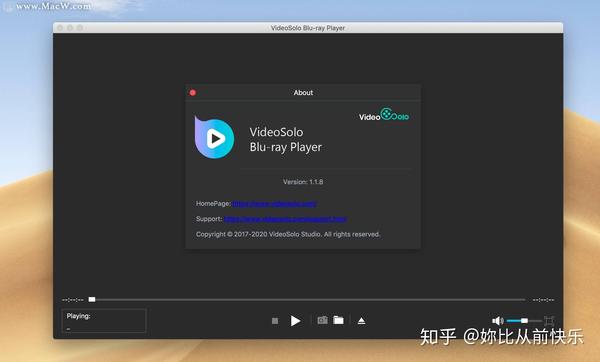
Task: Close the About dialog with red button
Action: pos(193,93)
